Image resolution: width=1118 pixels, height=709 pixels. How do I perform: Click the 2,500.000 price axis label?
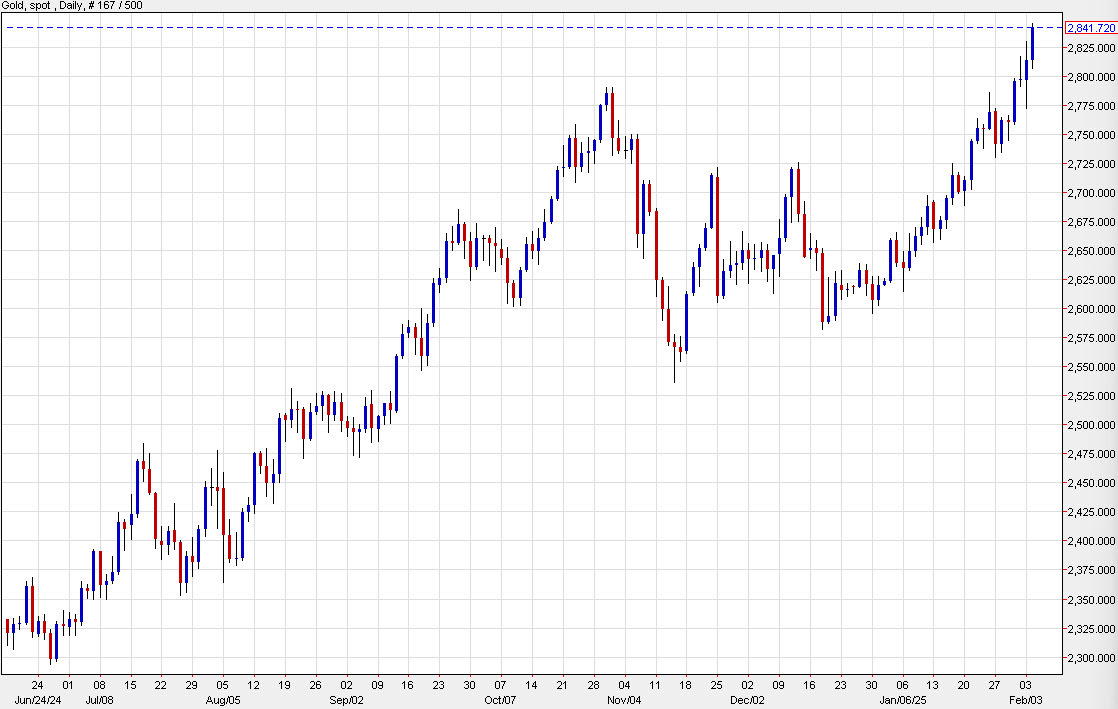pos(1091,425)
